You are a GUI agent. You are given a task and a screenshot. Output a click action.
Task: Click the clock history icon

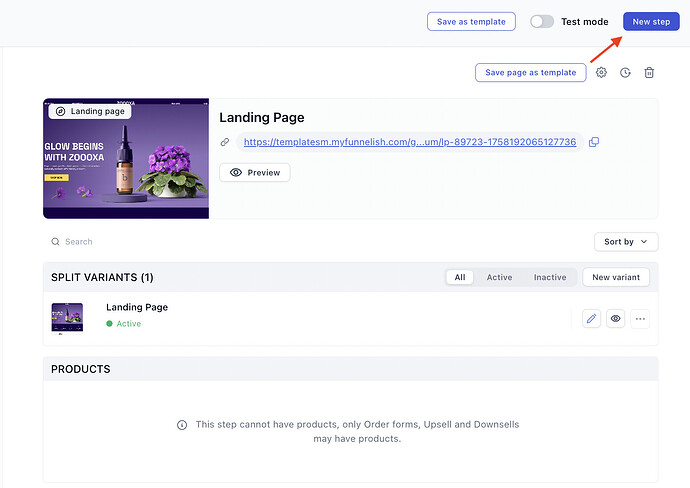625,72
